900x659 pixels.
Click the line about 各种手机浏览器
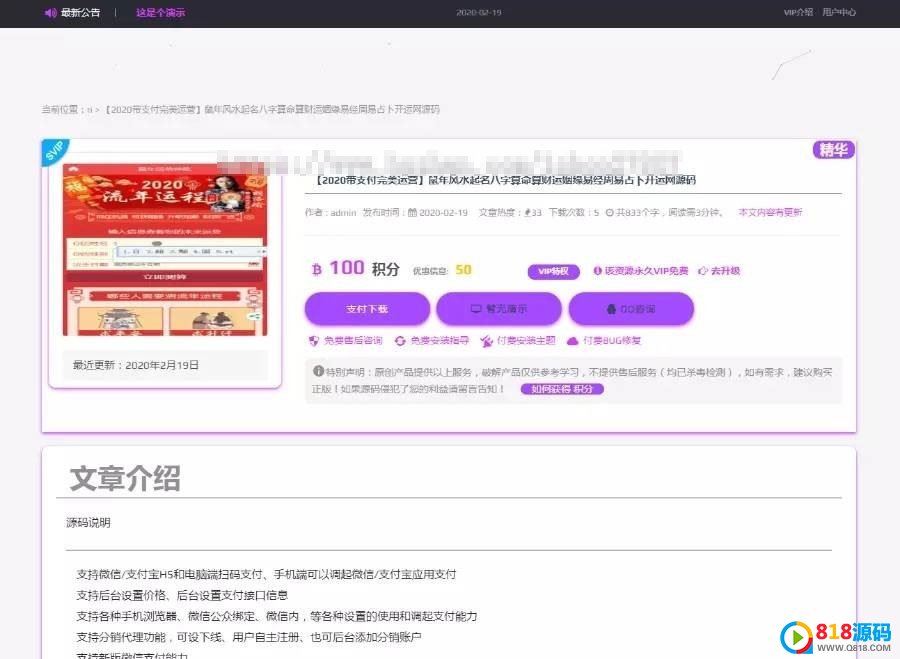click(x=277, y=617)
